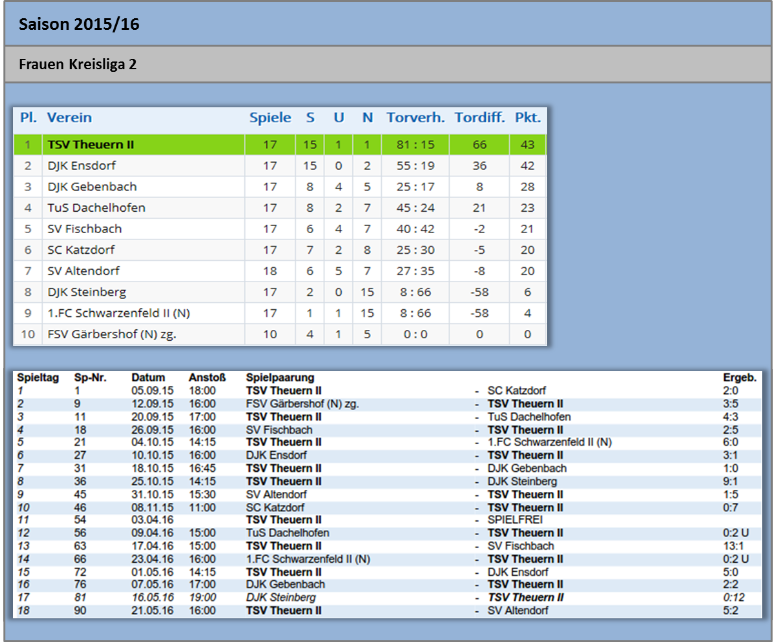Select 'TuS Dachelhofen' in the standings table
This screenshot has width=775, height=642.
point(96,208)
